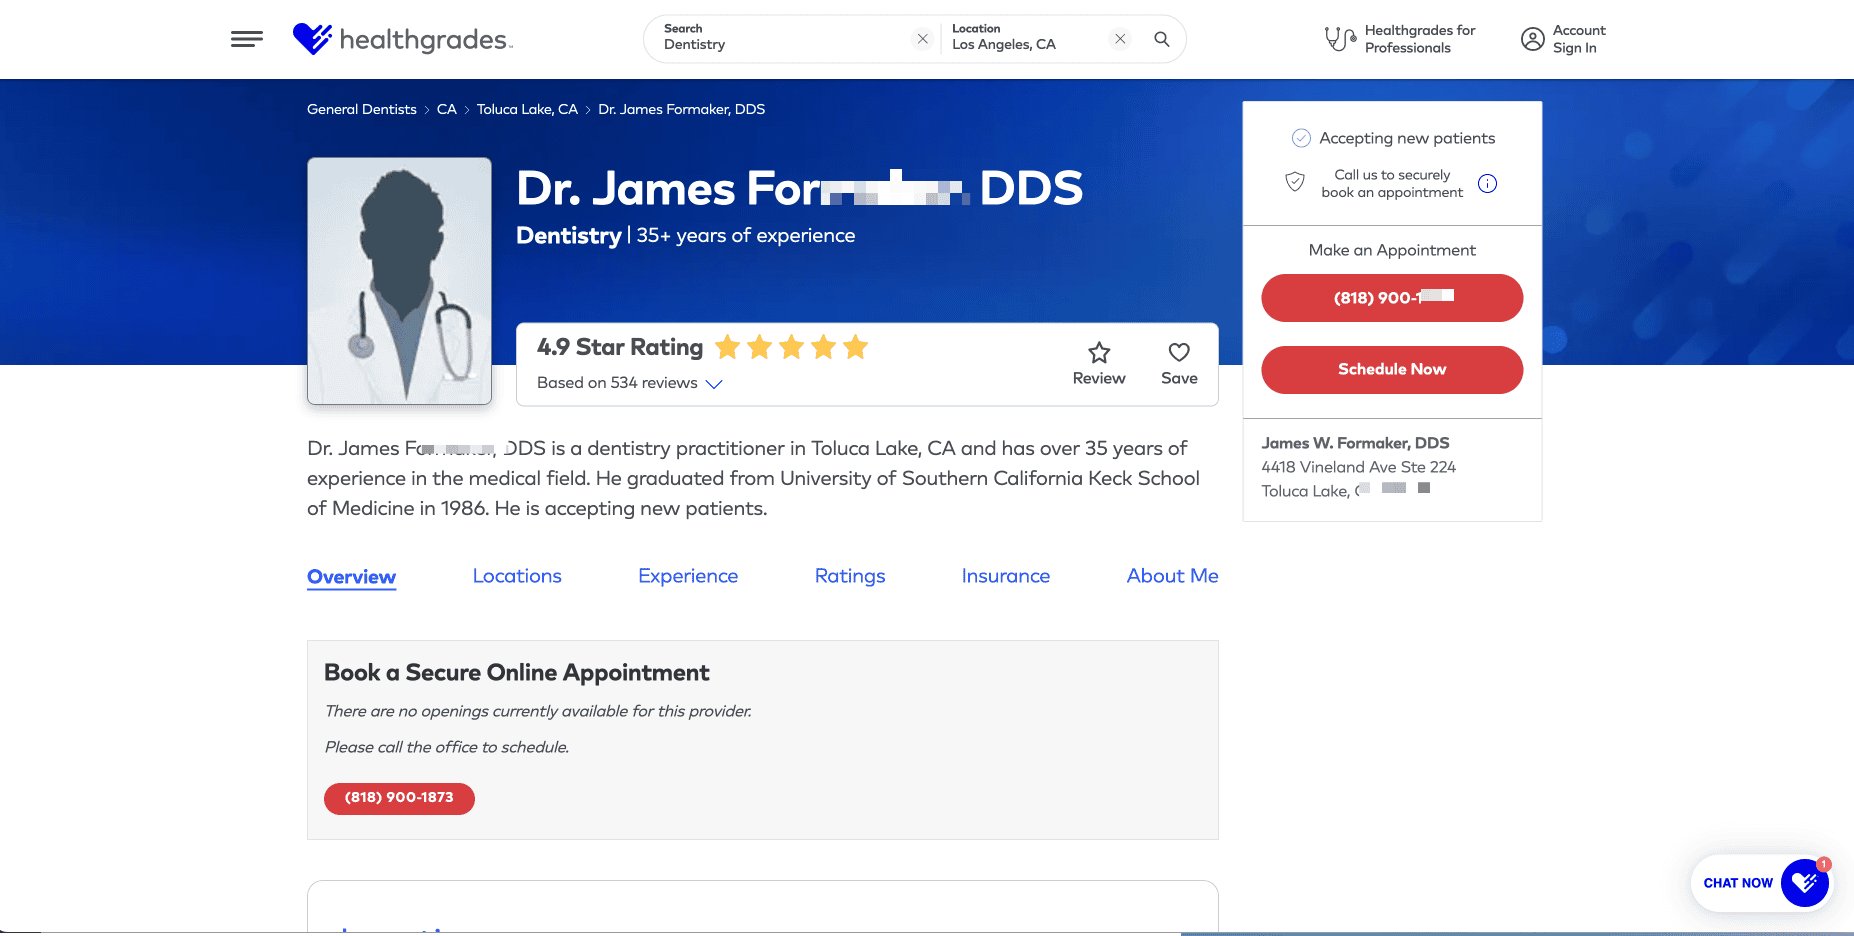Click the five gold rating stars
Viewport: 1854px width, 936px height.
[791, 347]
